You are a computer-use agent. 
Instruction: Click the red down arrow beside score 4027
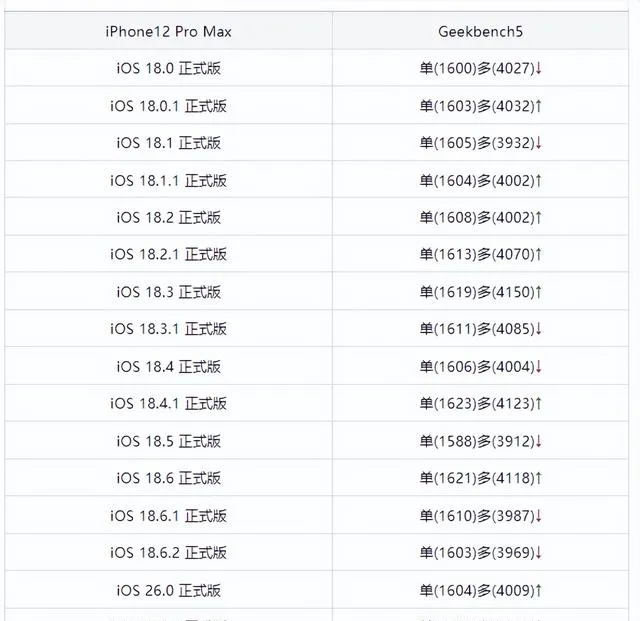(538, 68)
